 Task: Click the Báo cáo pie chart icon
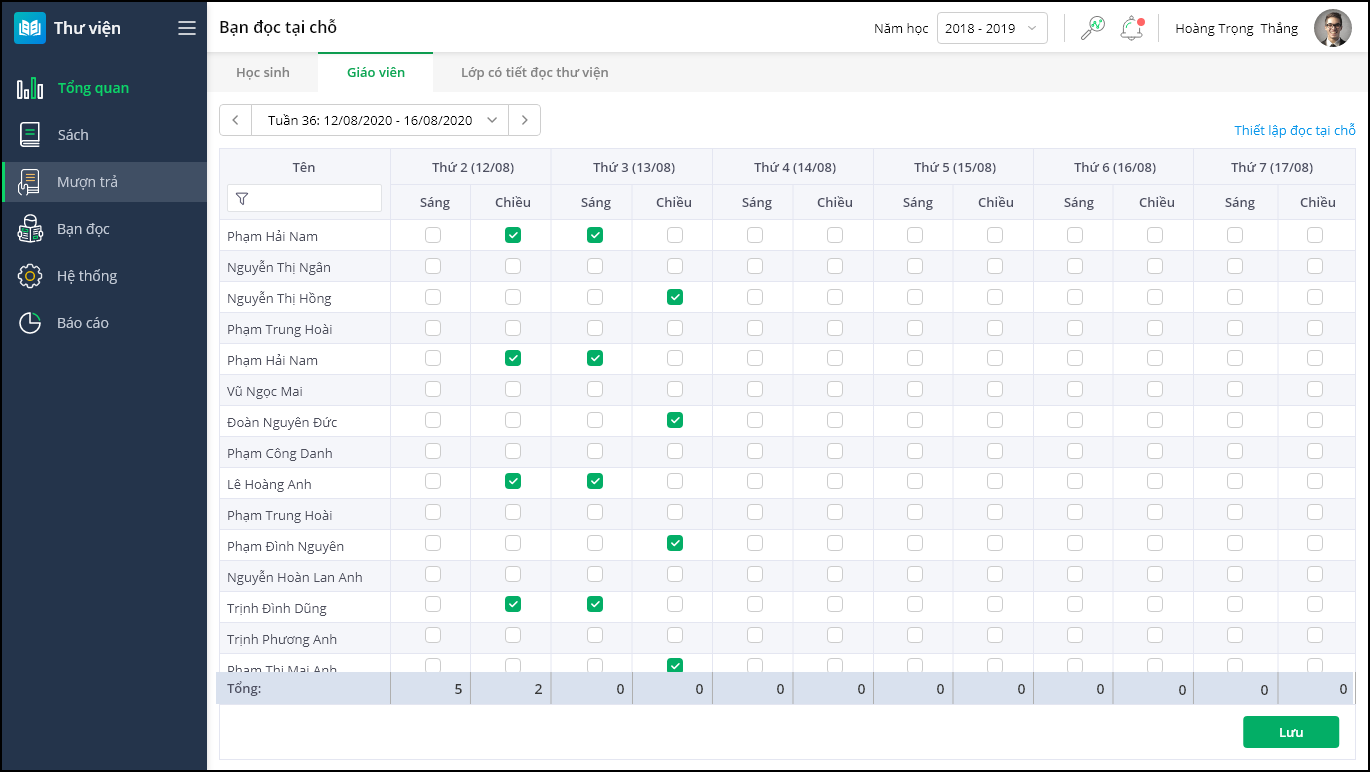point(30,323)
